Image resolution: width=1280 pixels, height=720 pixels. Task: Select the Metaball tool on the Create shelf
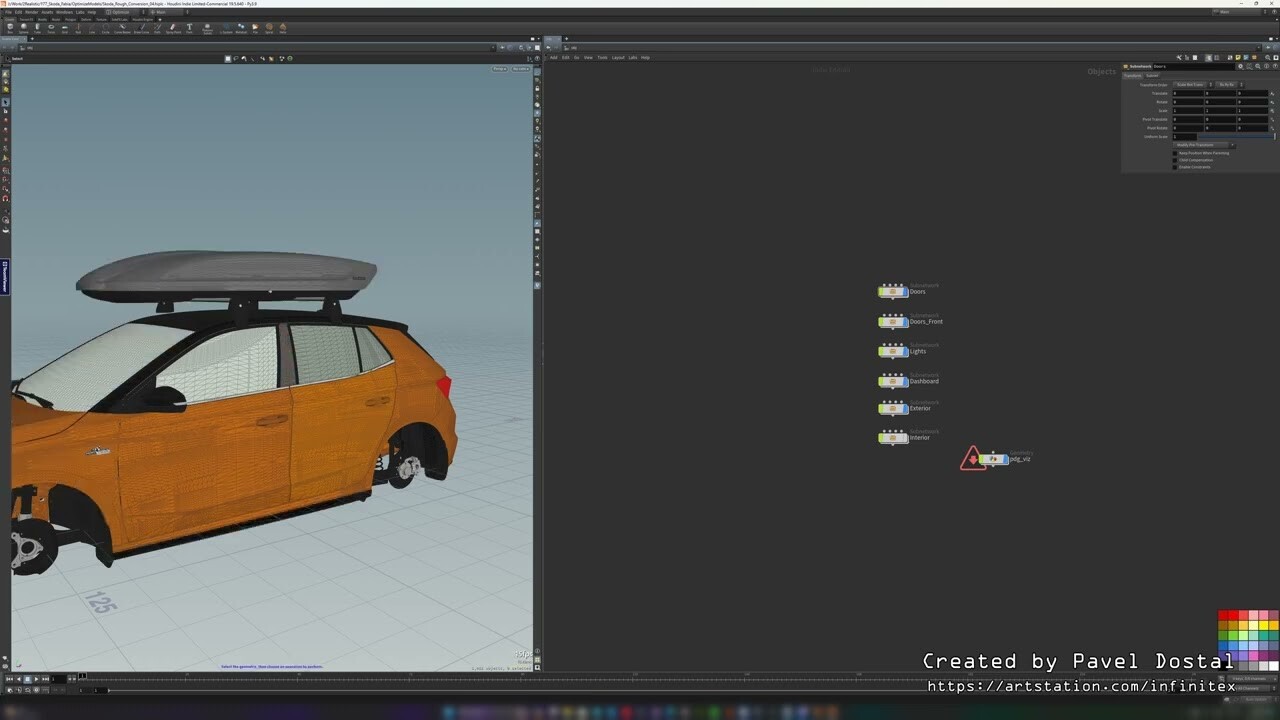point(240,28)
